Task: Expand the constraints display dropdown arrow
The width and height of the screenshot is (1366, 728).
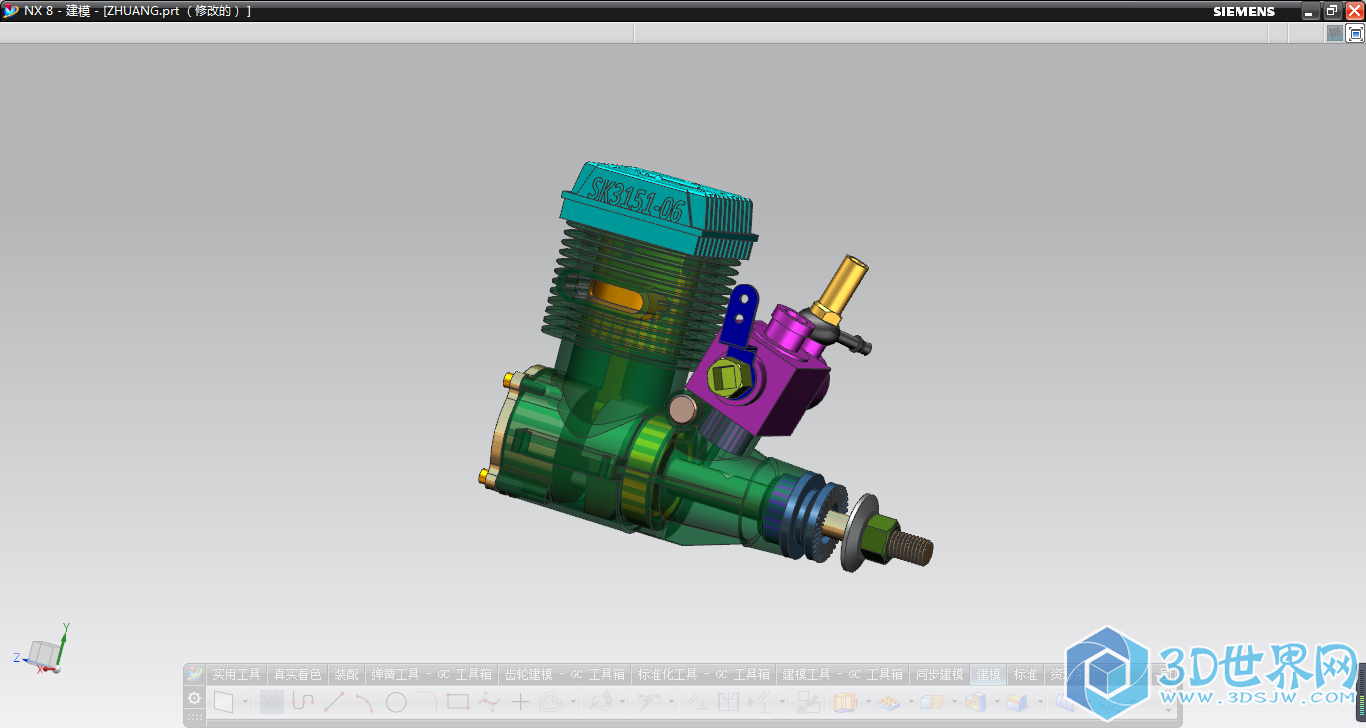Action: pyautogui.click(x=783, y=701)
